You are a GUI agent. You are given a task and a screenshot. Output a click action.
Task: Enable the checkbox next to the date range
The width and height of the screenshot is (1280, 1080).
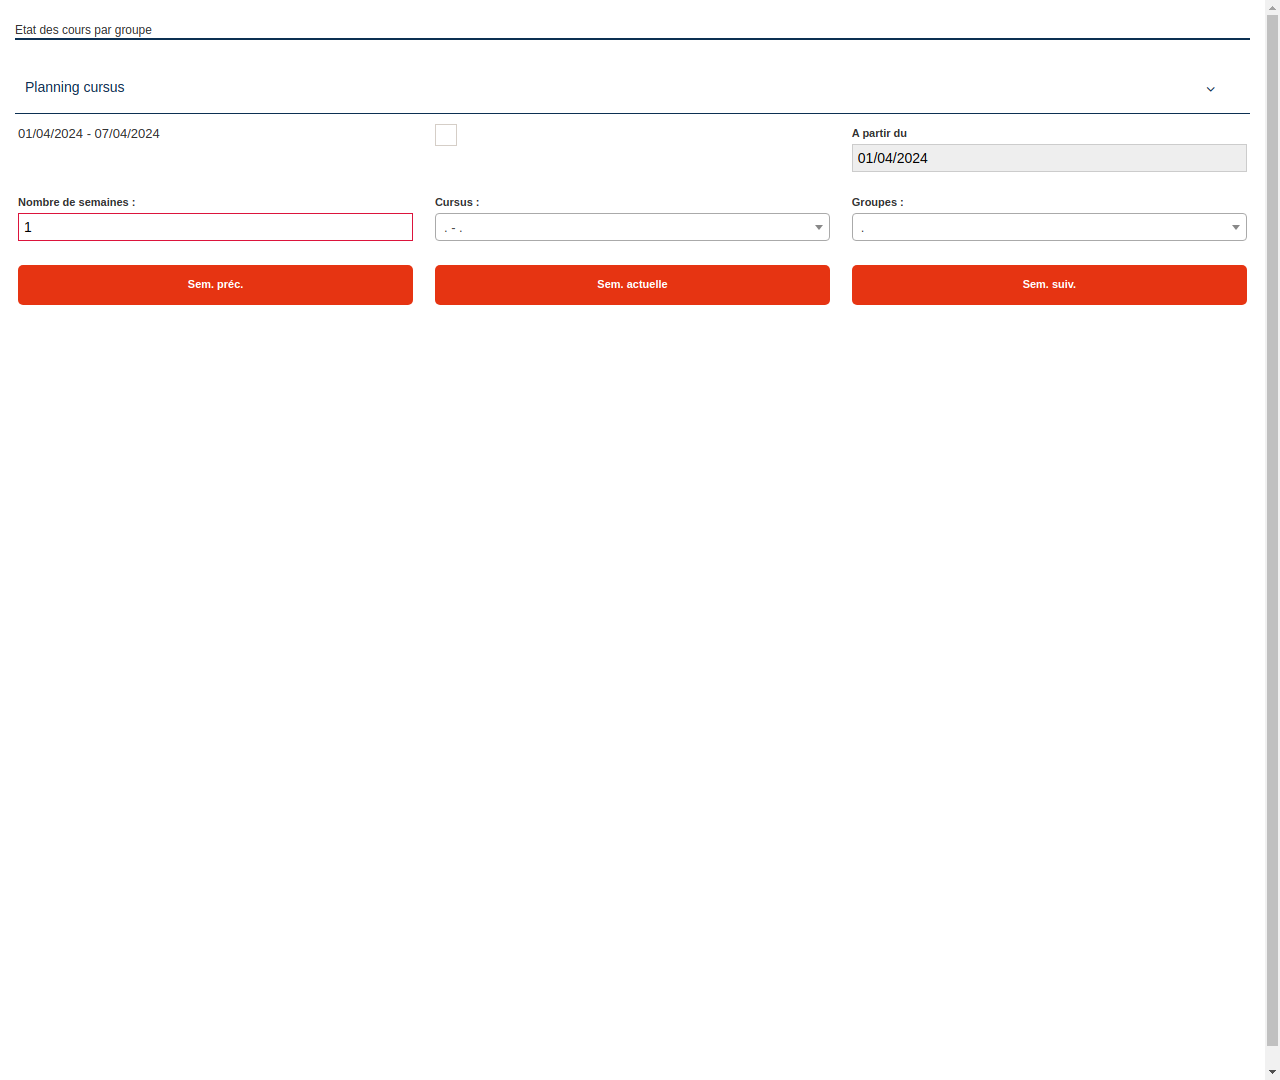point(445,135)
